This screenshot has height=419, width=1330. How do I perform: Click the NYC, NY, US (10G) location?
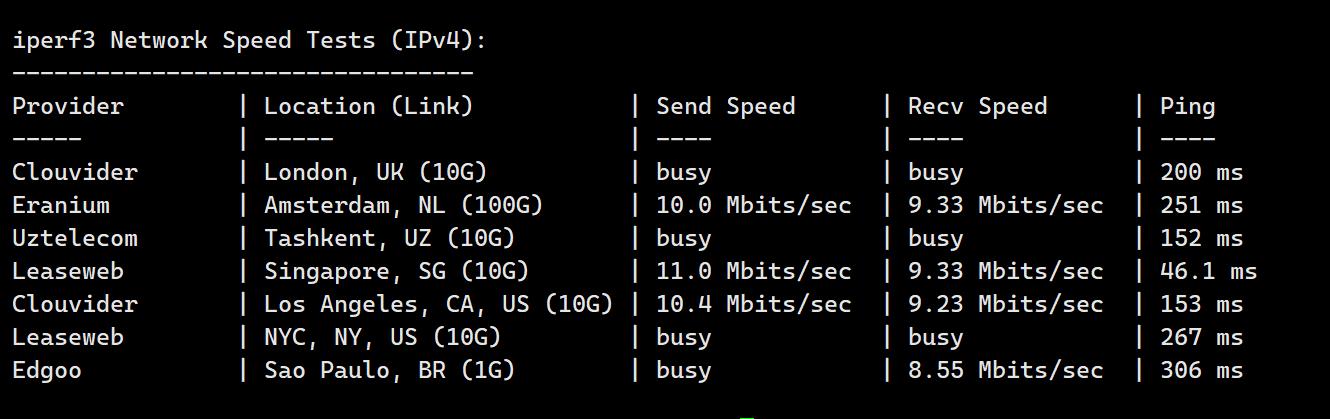382,337
